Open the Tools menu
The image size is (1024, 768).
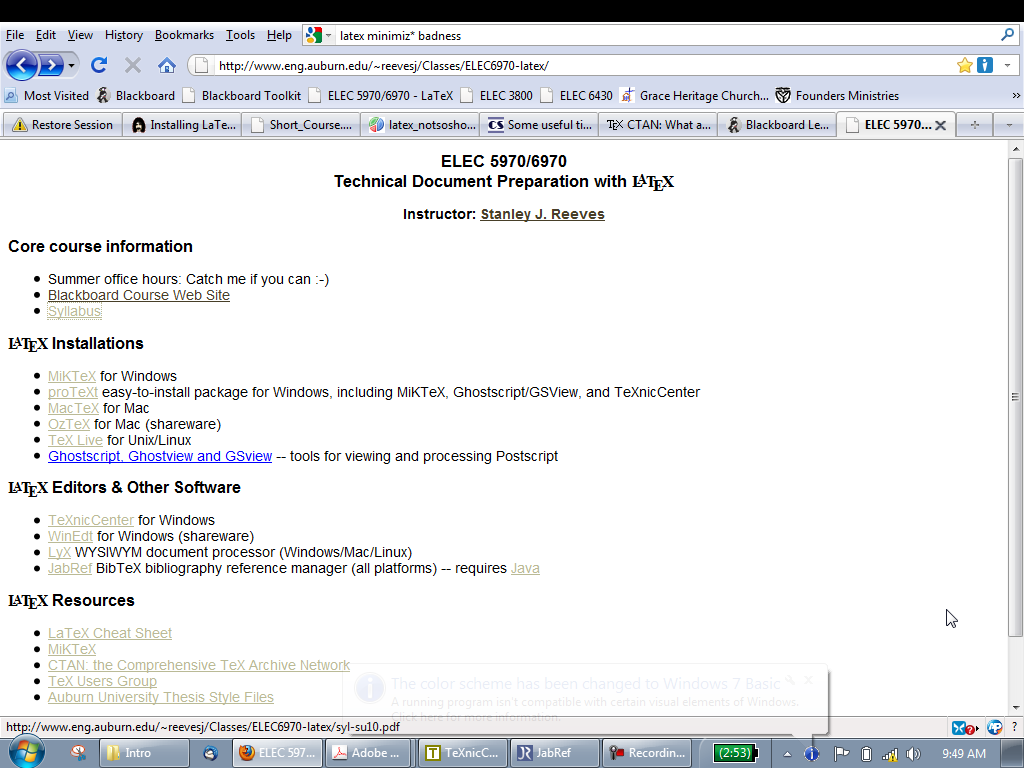[240, 35]
